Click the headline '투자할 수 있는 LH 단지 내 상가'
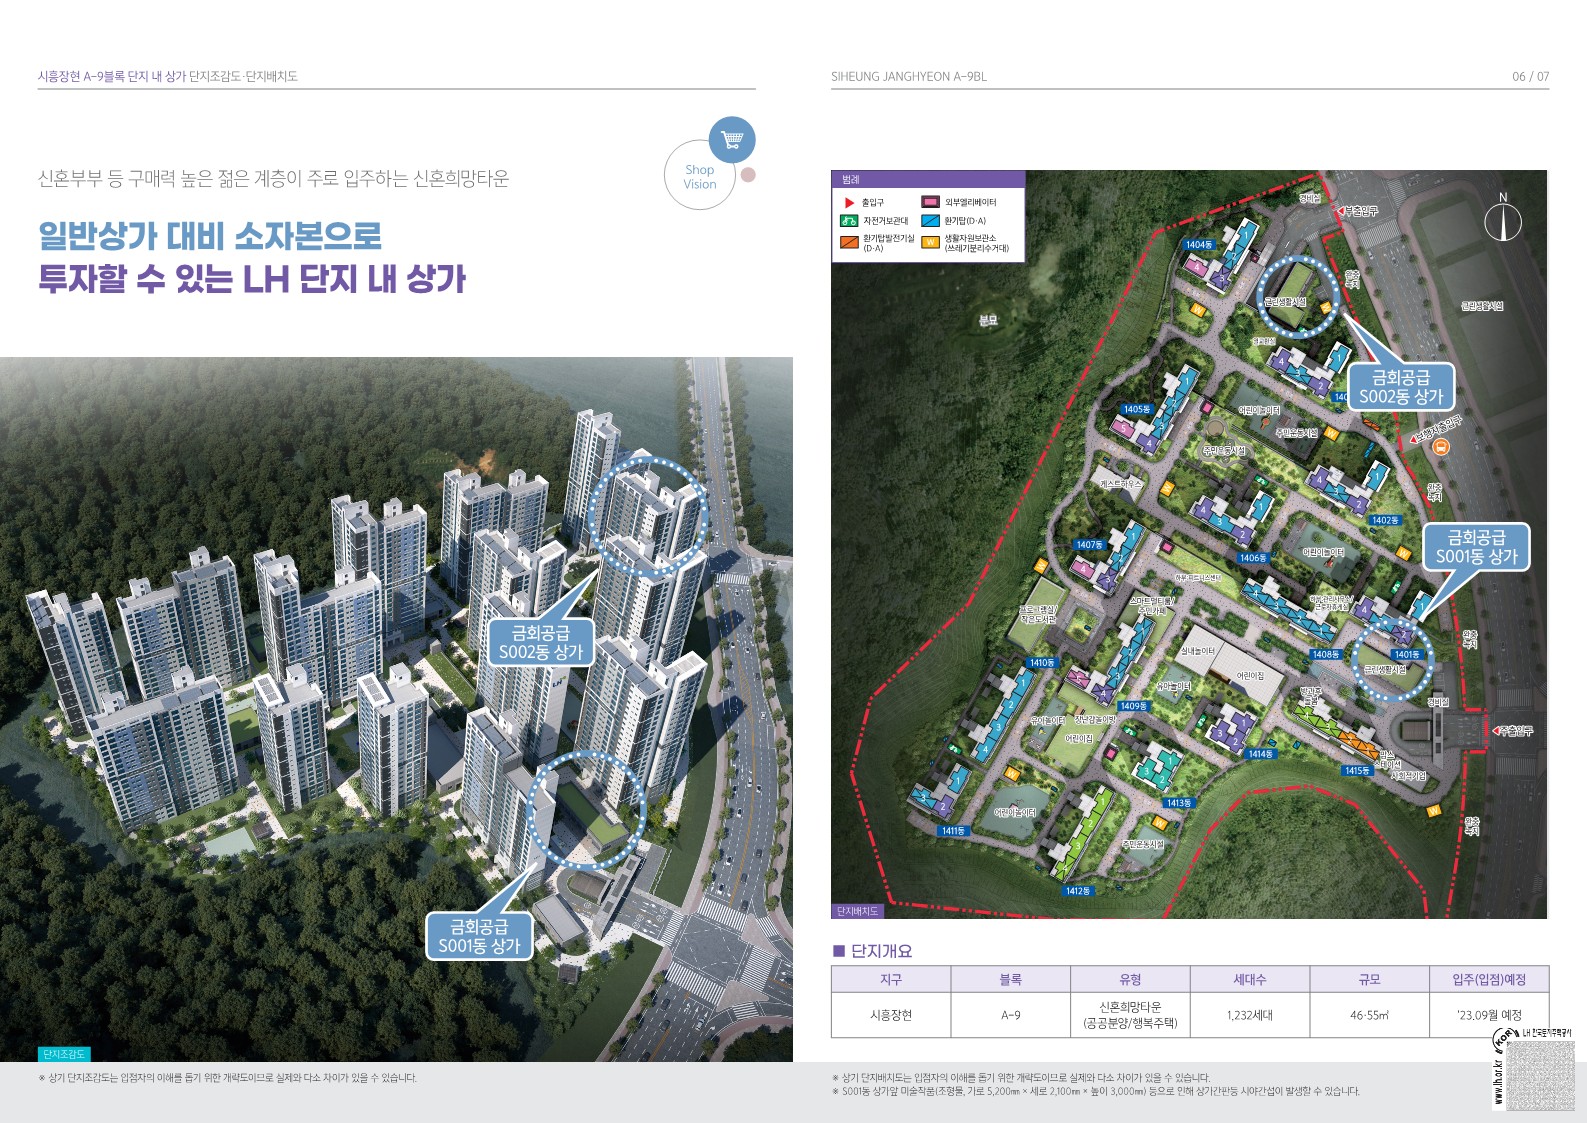Image resolution: width=1587 pixels, height=1123 pixels. (252, 278)
